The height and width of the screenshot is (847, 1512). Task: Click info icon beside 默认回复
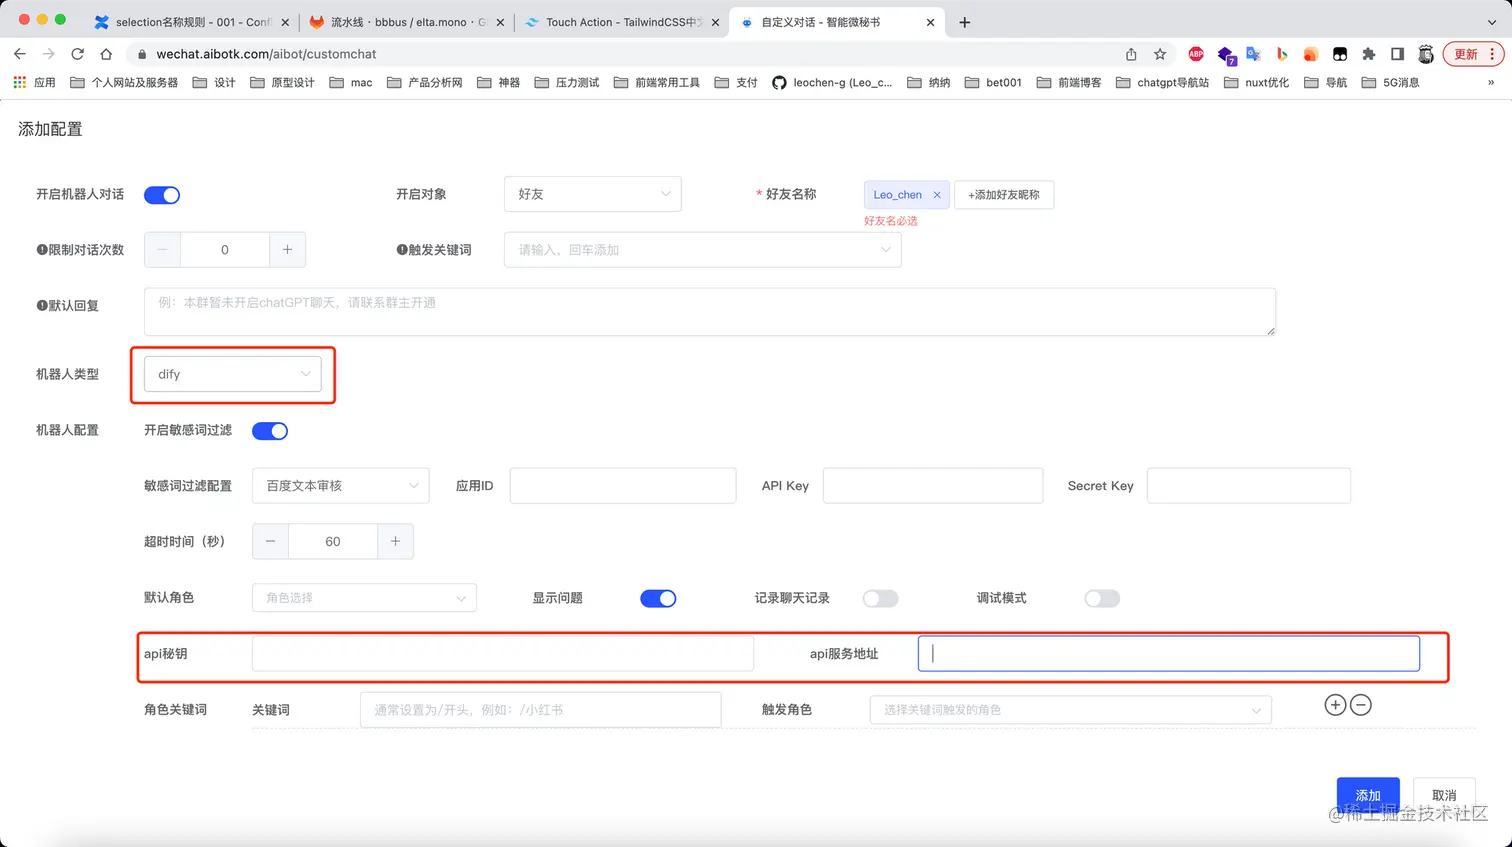point(42,306)
